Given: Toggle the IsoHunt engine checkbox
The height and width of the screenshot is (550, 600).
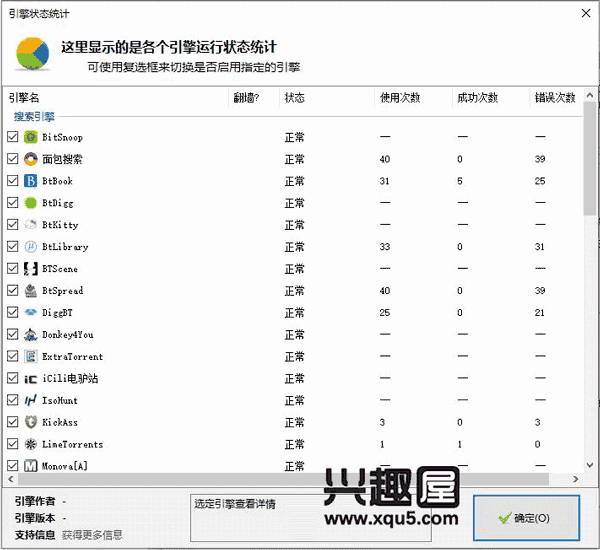Looking at the screenshot, I should tap(13, 400).
